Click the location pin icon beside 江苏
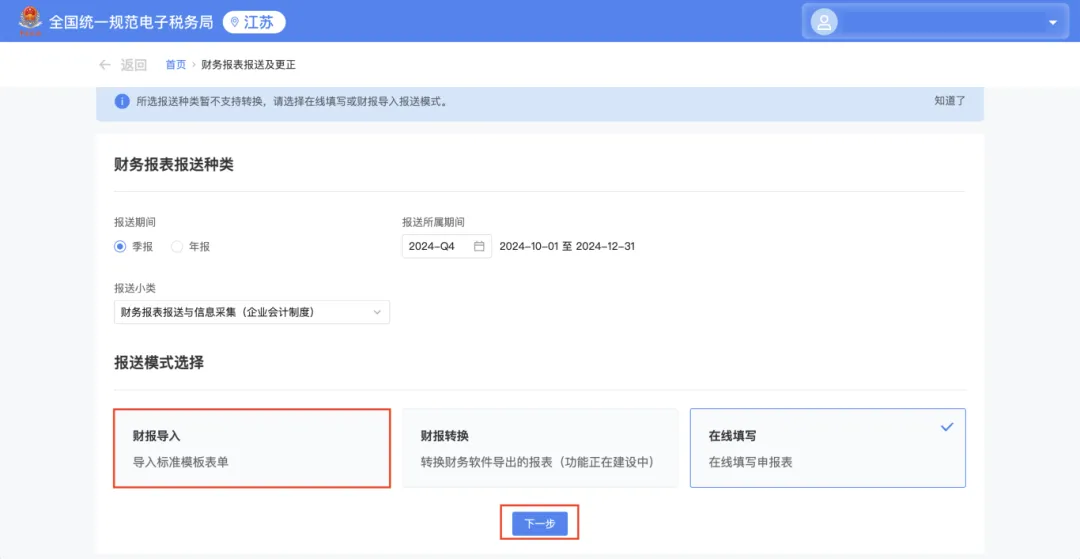The width and height of the screenshot is (1080, 559). point(235,22)
